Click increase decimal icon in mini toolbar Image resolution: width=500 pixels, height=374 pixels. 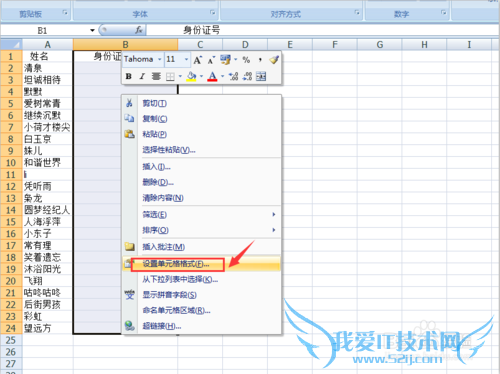click(233, 76)
